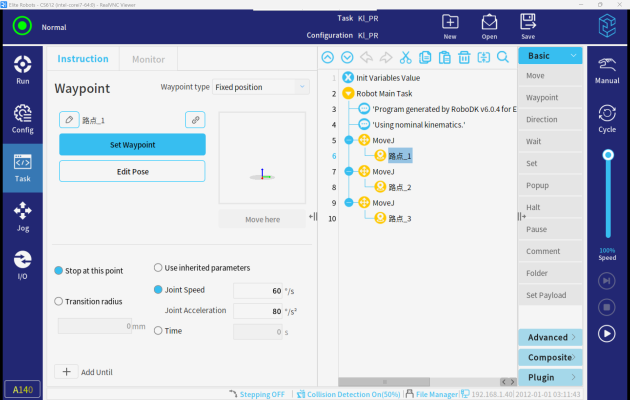Open the Task page in sidebar
Image resolution: width=630 pixels, height=400 pixels.
click(x=22, y=168)
